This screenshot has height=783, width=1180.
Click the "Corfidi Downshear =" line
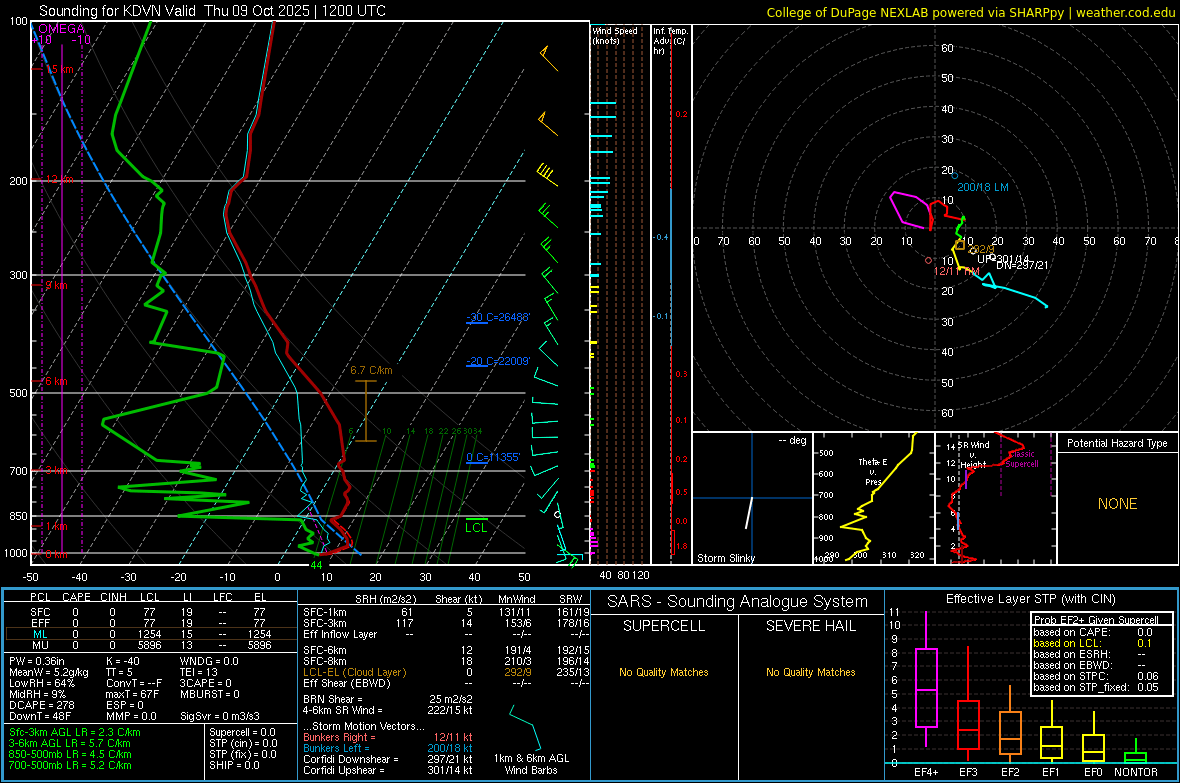[388, 759]
